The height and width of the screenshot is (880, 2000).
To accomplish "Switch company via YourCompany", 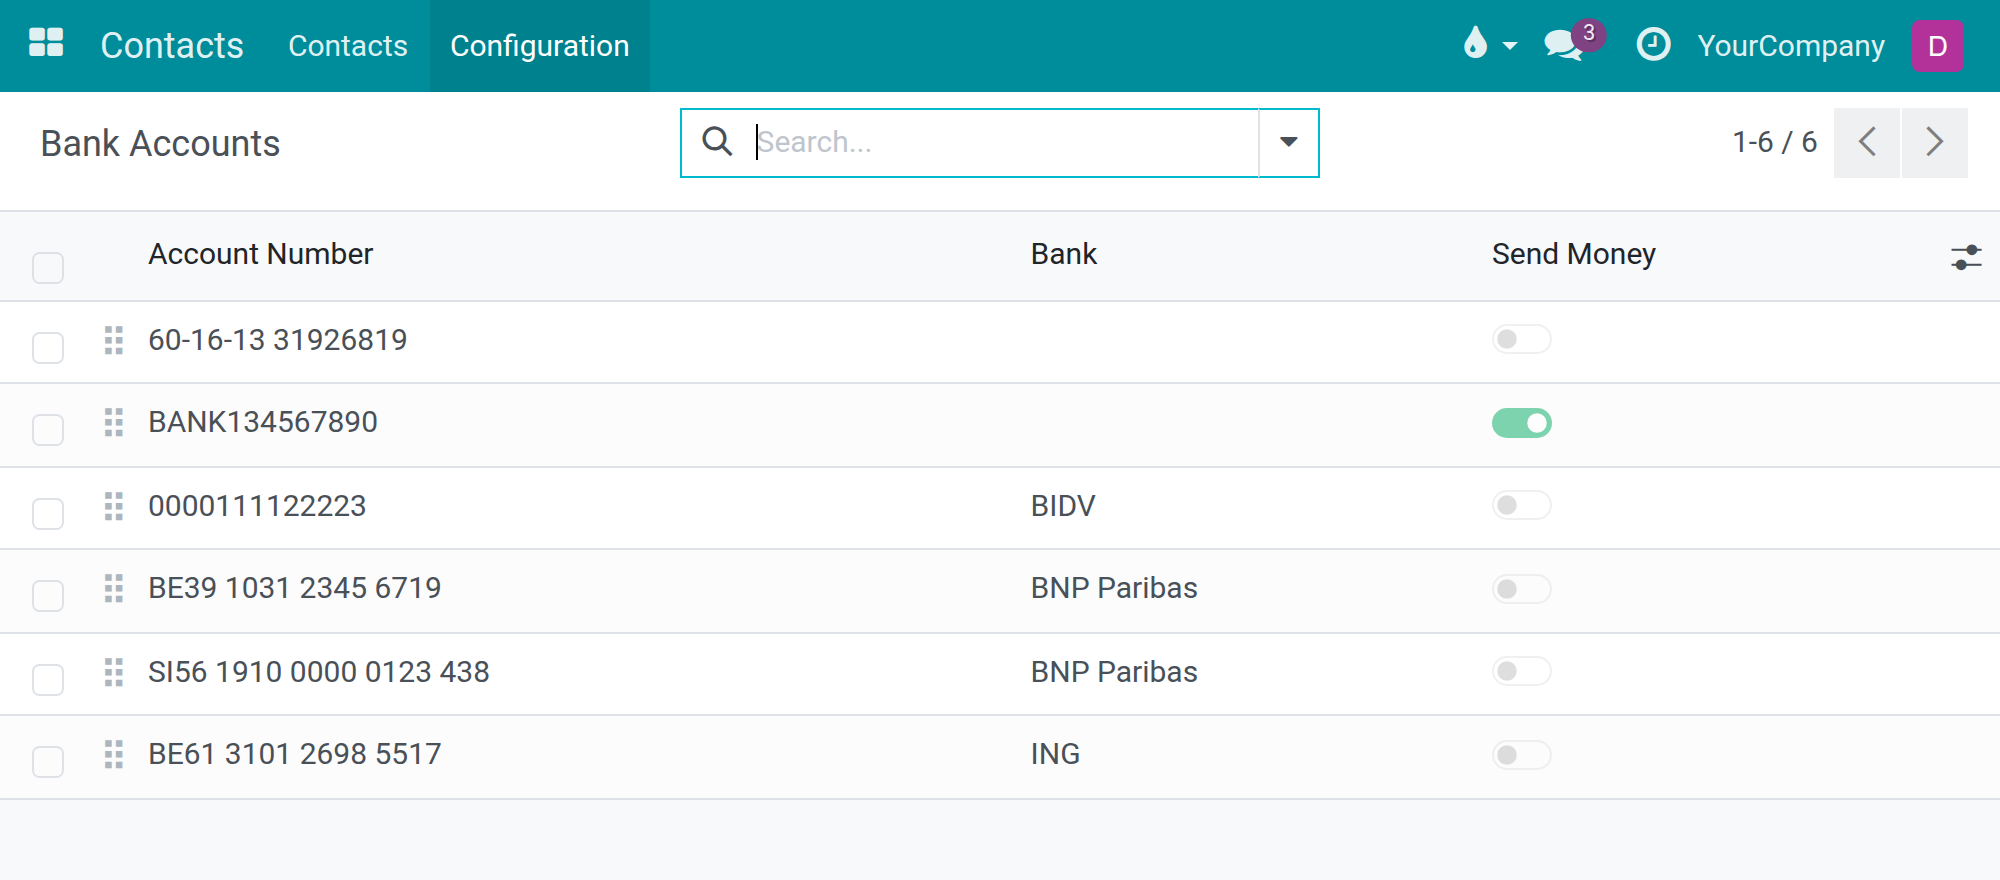I will (x=1791, y=46).
